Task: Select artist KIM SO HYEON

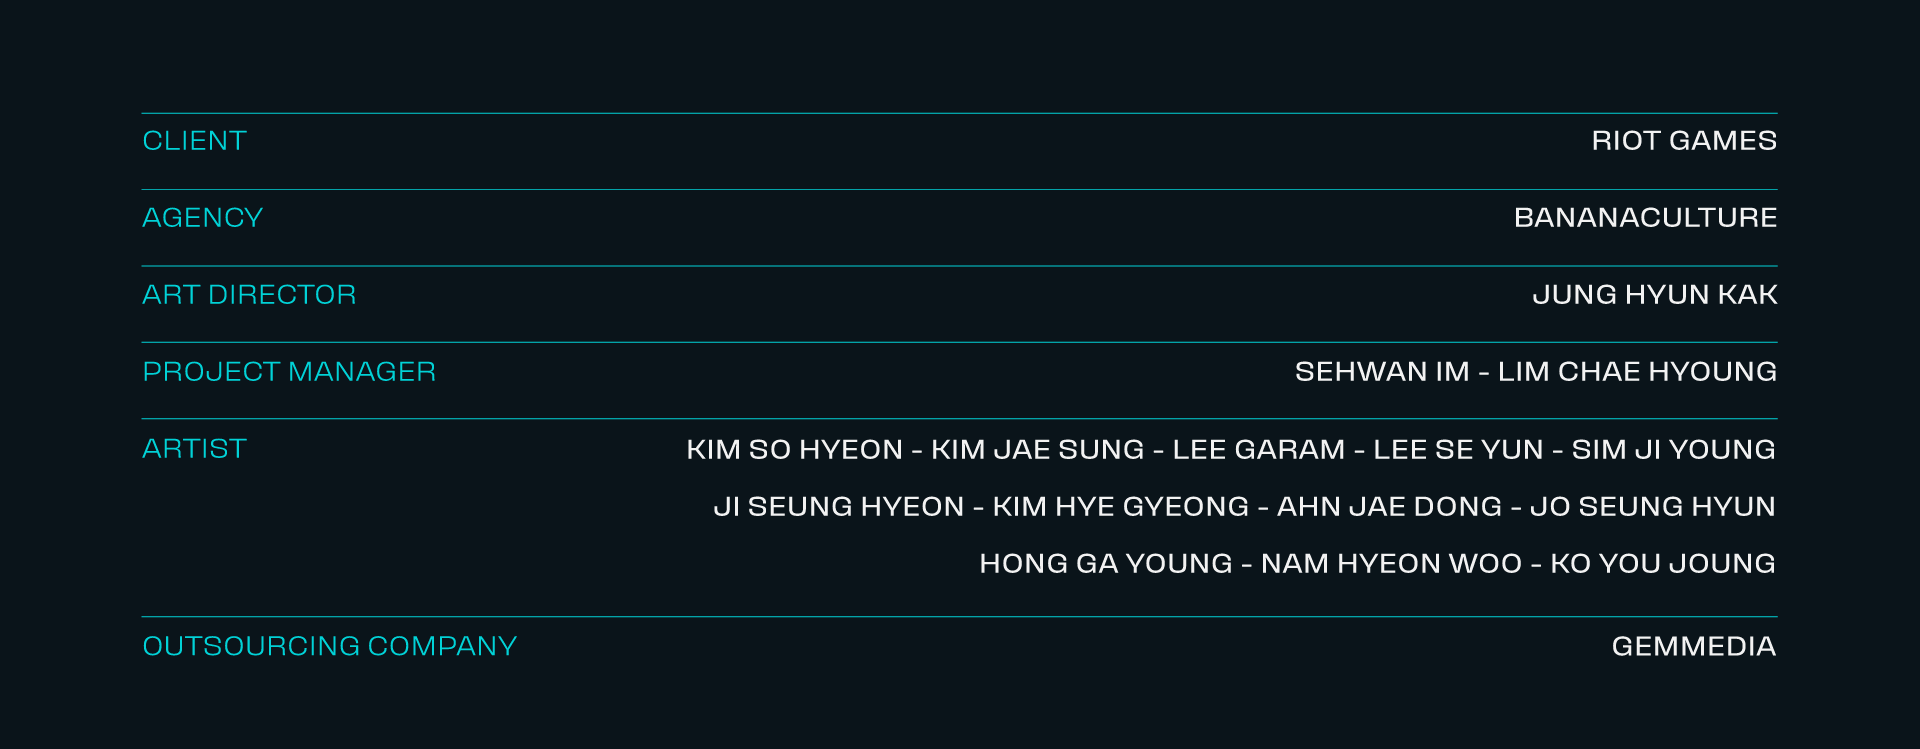Action: coord(795,450)
